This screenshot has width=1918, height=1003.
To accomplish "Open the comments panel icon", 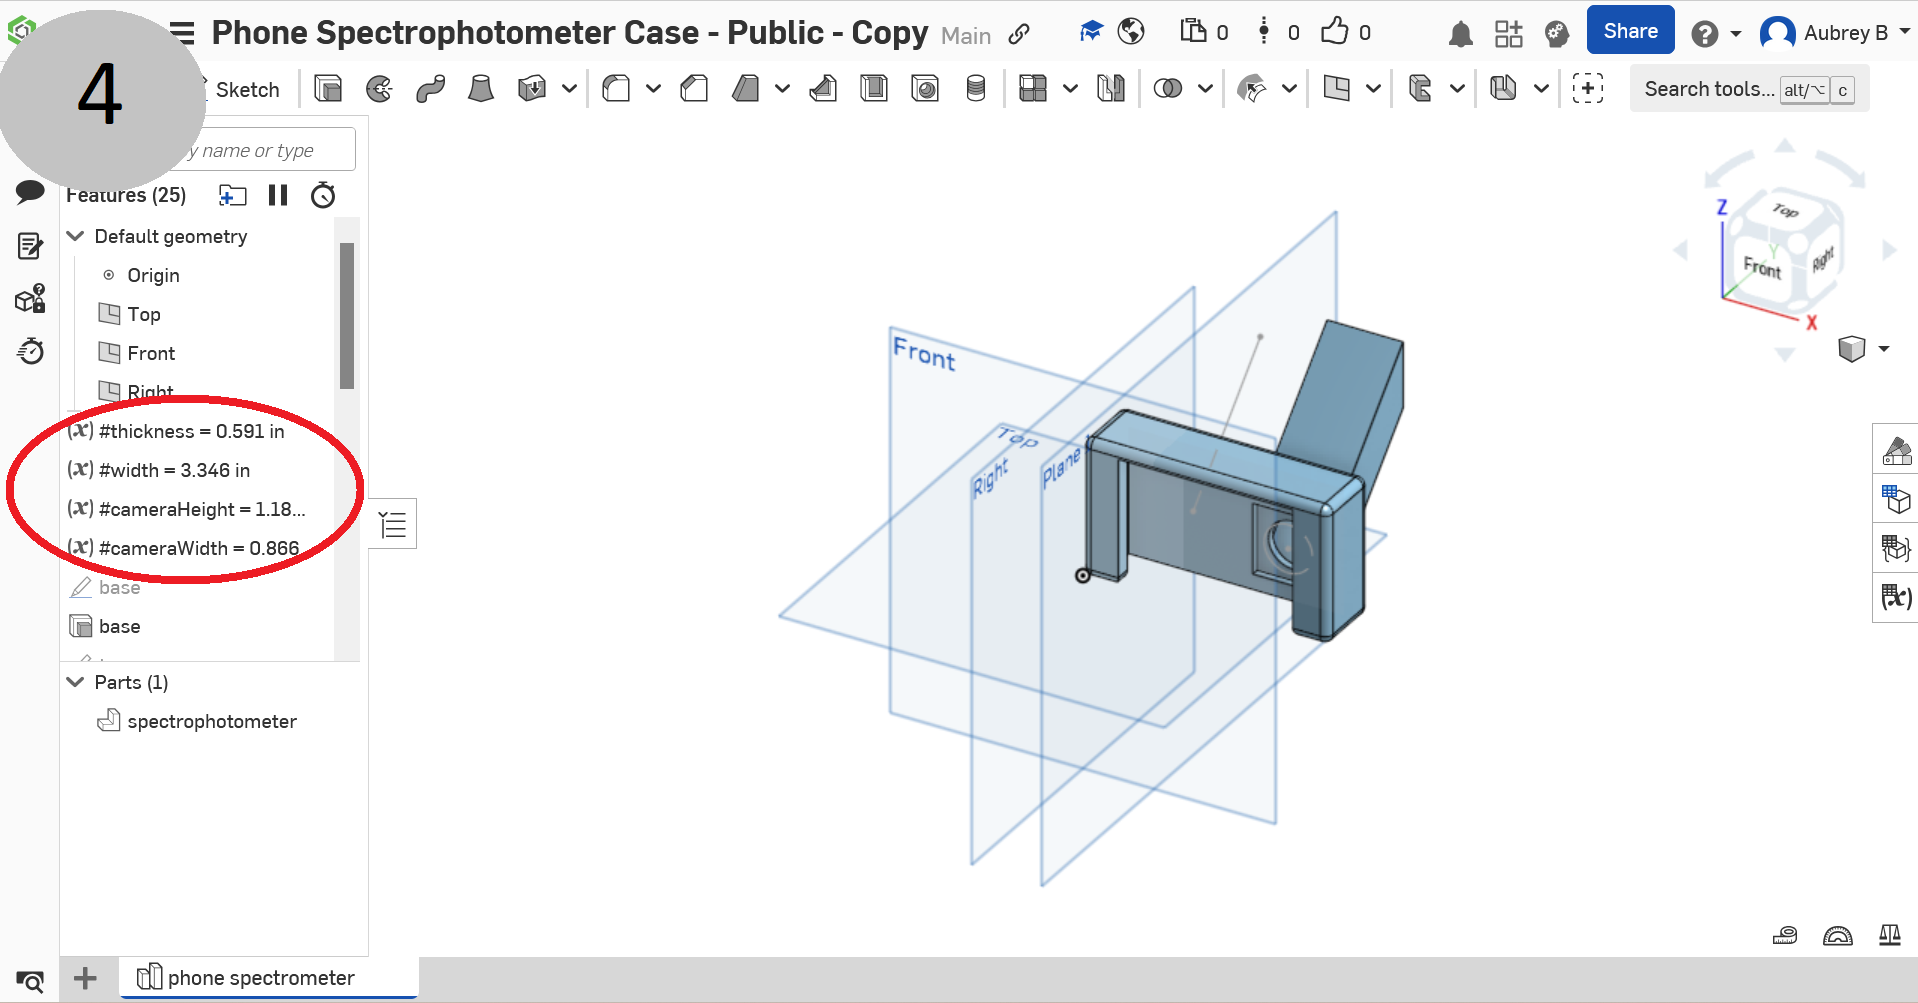I will 30,192.
